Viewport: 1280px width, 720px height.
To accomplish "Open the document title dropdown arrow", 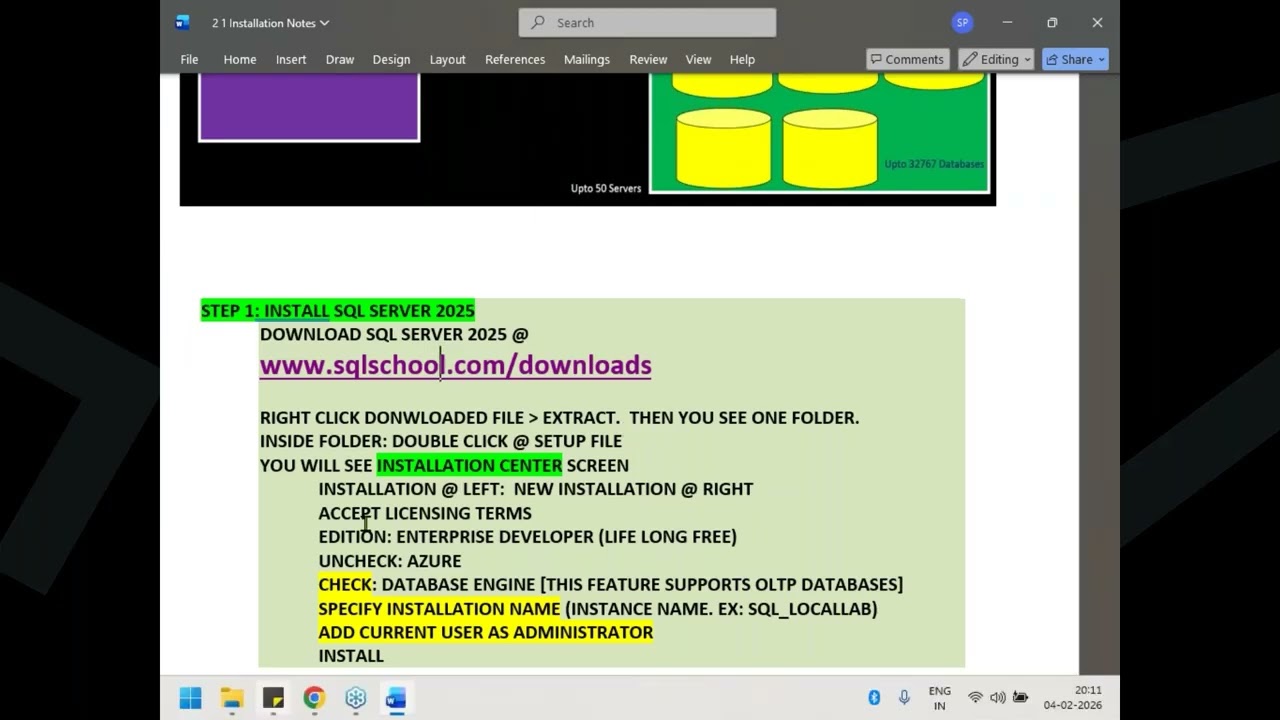I will (x=324, y=23).
